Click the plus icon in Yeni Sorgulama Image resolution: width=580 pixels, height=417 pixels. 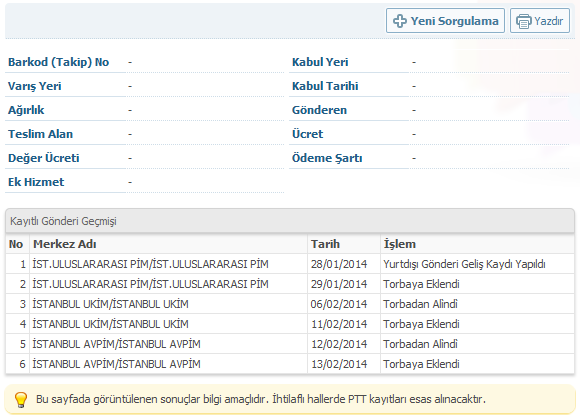[x=399, y=21]
